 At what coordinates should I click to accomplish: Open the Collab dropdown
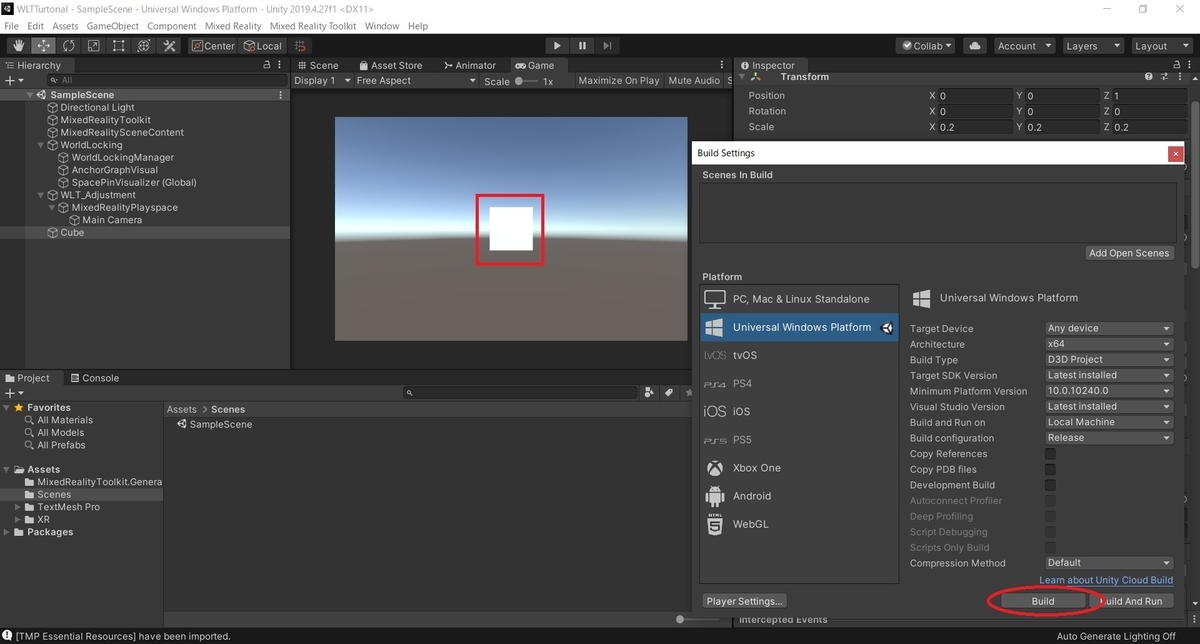(926, 46)
